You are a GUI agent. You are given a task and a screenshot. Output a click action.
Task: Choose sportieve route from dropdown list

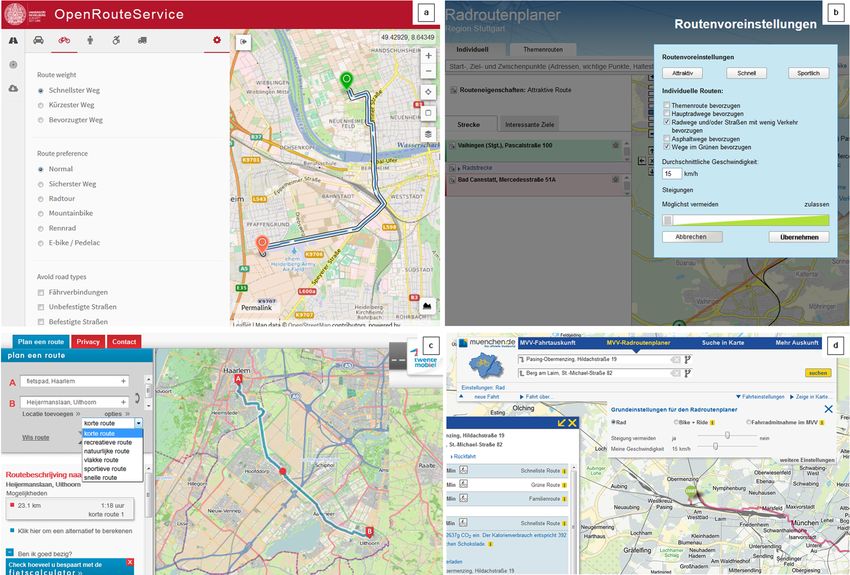[x=105, y=469]
